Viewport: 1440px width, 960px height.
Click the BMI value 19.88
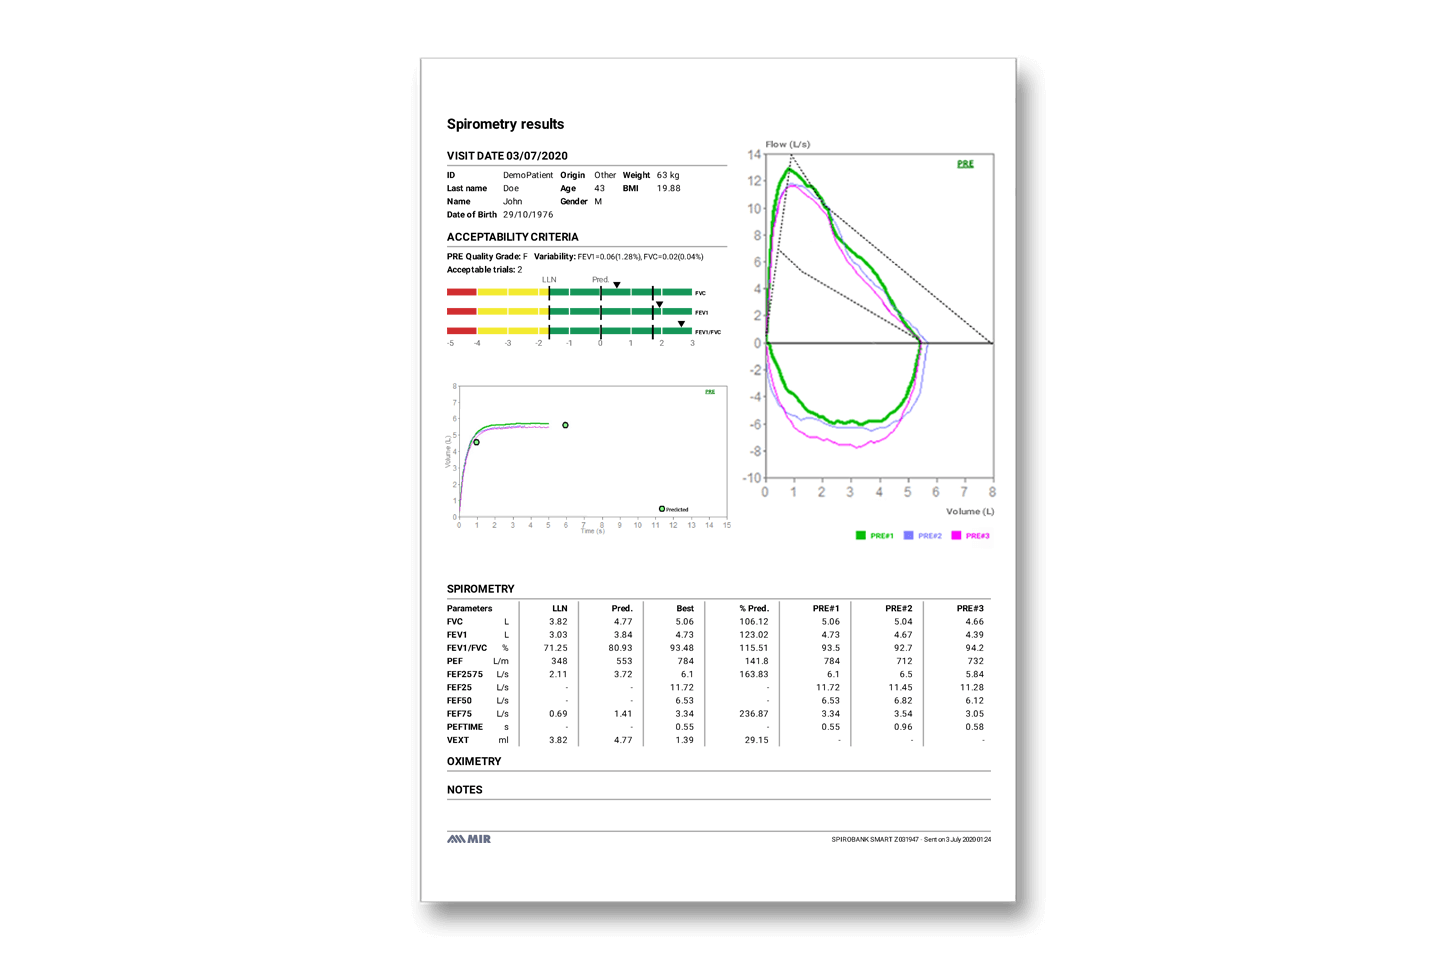point(668,188)
